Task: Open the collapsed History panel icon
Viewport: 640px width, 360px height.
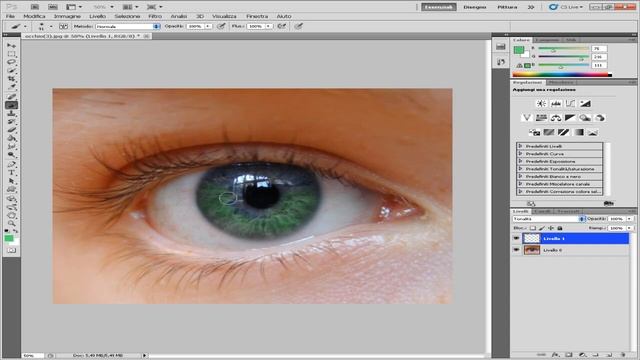Action: [501, 62]
